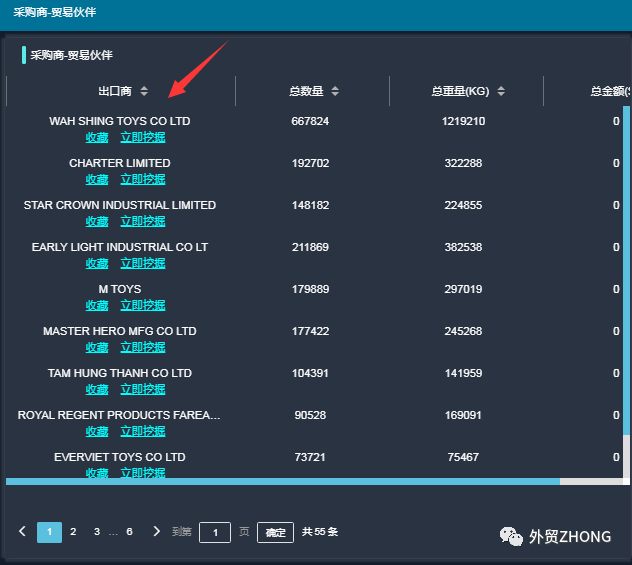Click weight value 169091
Image resolution: width=632 pixels, height=565 pixels.
(464, 415)
